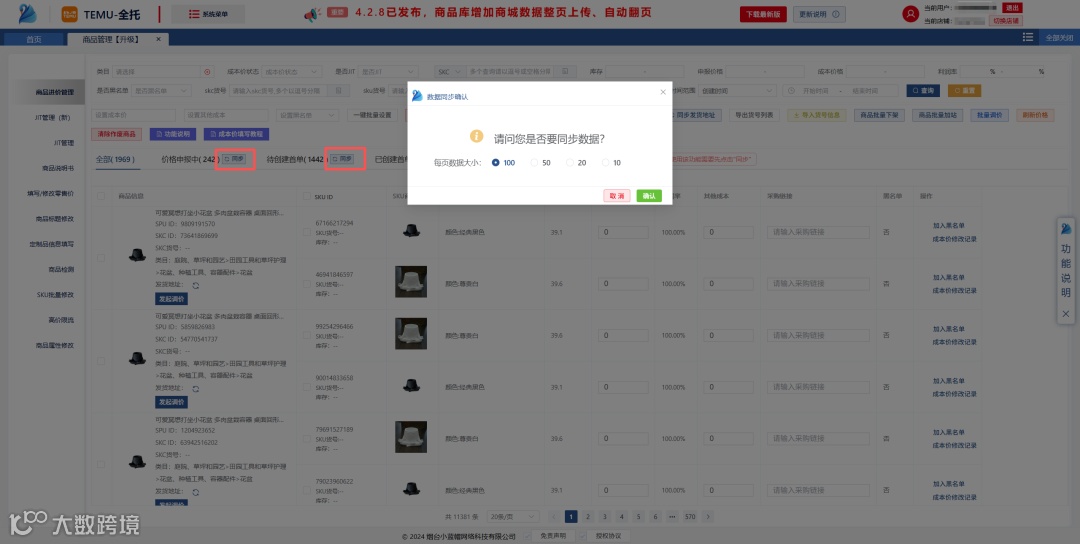
Task: Refresh 发货地址 for SPU 9809191570
Action: click(196, 285)
